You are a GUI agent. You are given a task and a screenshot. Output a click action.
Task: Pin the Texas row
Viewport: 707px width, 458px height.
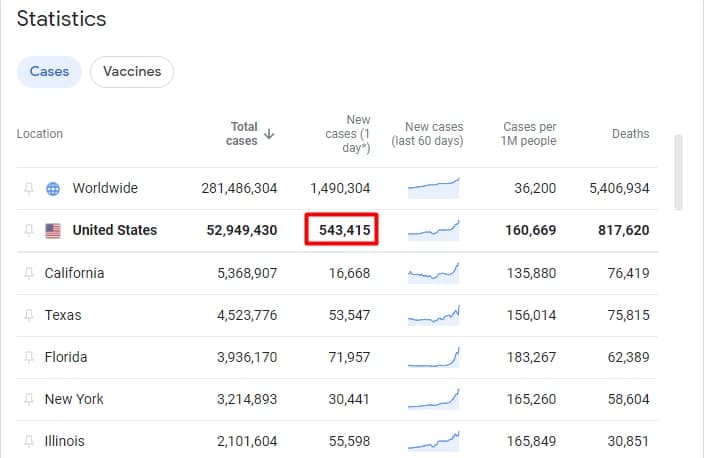click(x=29, y=315)
